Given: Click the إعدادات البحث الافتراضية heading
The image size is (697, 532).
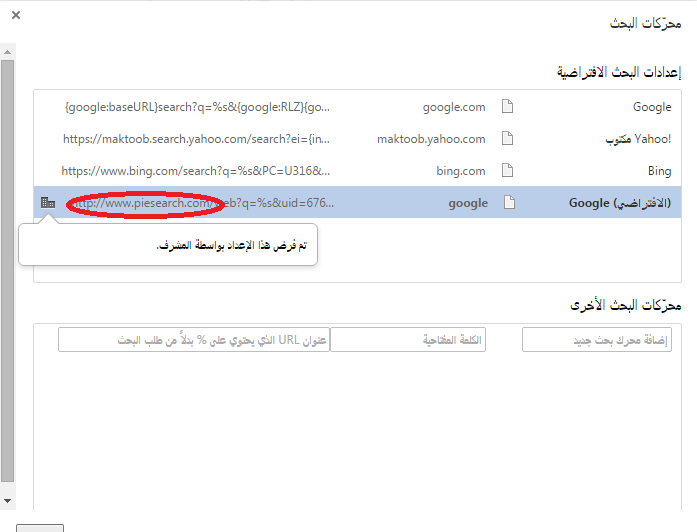Looking at the screenshot, I should point(619,72).
